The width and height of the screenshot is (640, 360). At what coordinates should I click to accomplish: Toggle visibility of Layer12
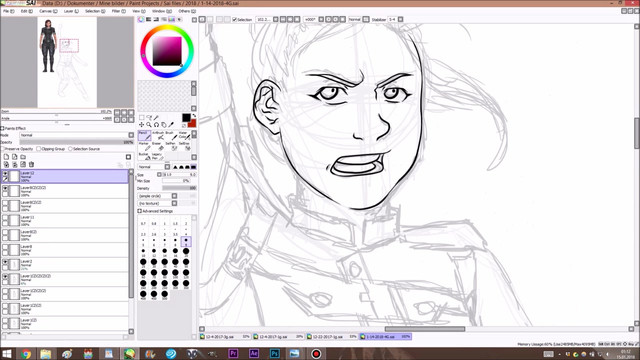click(5, 173)
